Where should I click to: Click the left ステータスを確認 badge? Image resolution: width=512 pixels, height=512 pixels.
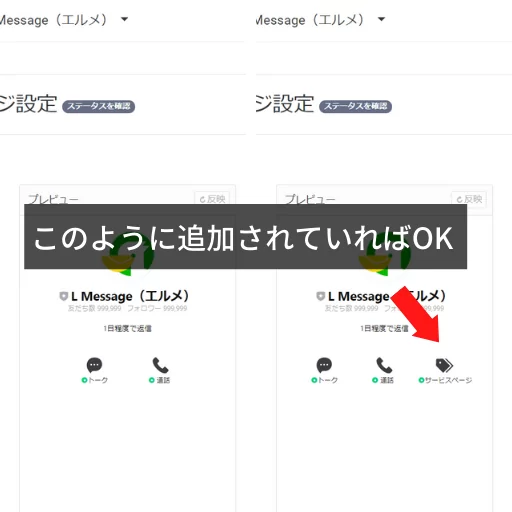(99, 106)
